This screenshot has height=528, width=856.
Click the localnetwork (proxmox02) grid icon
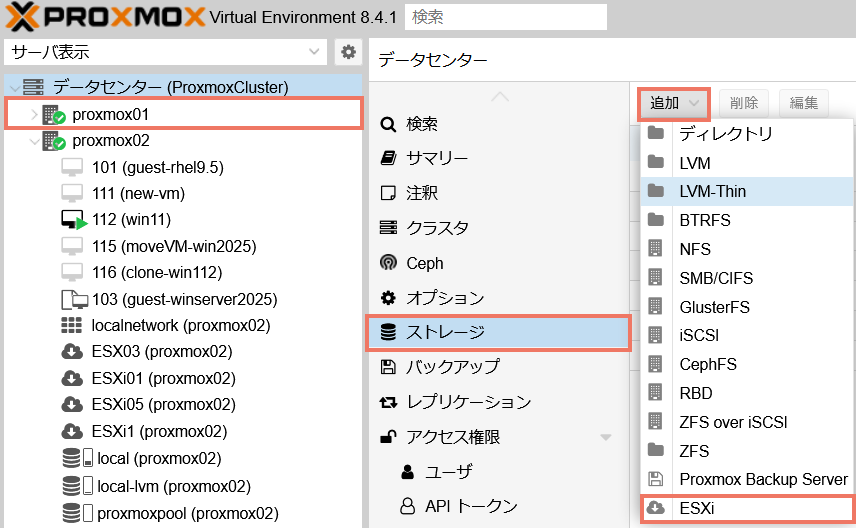(71, 325)
